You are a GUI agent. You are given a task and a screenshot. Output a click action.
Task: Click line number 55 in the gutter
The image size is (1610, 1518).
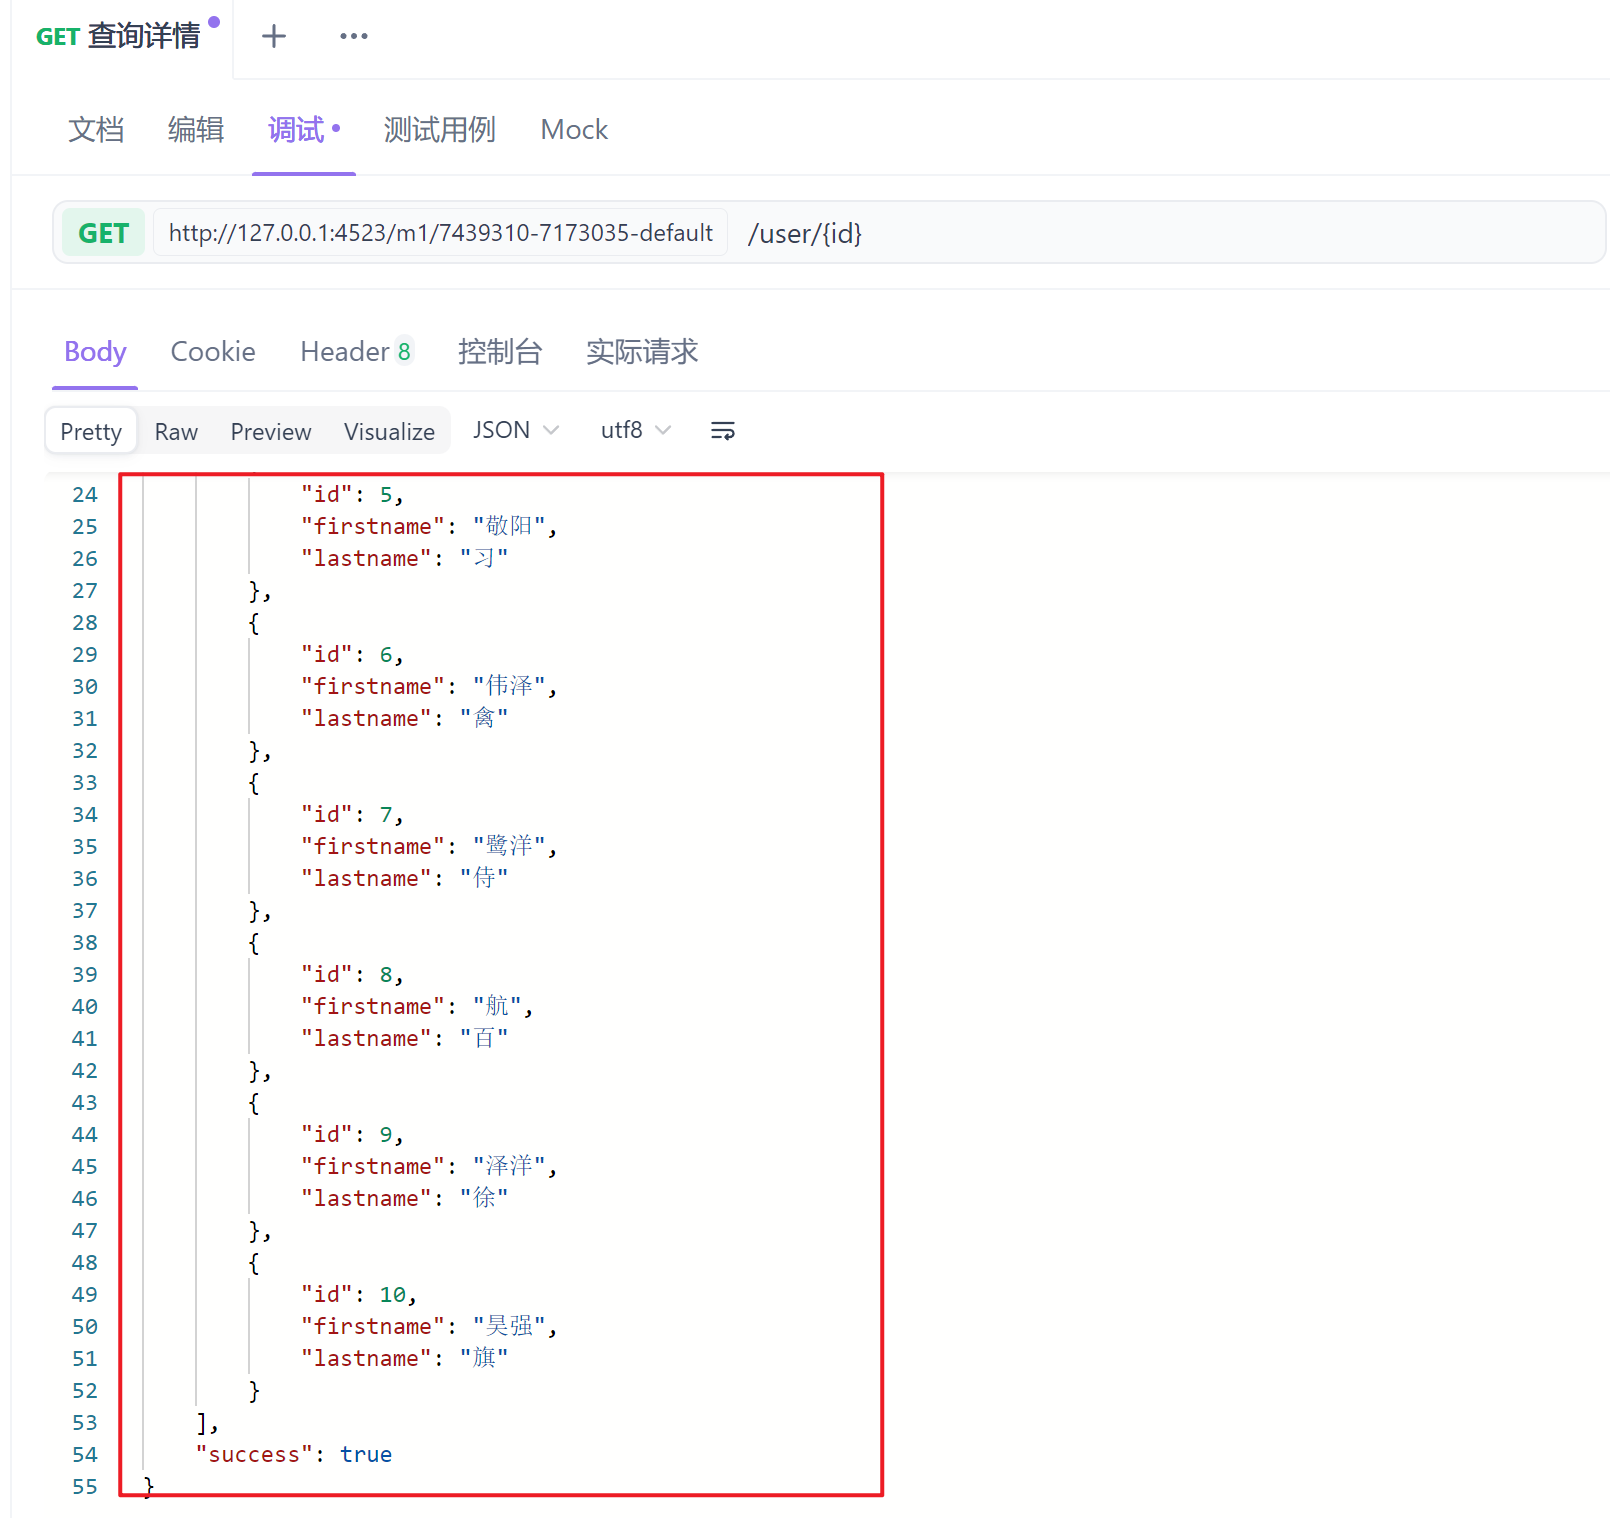(85, 1486)
